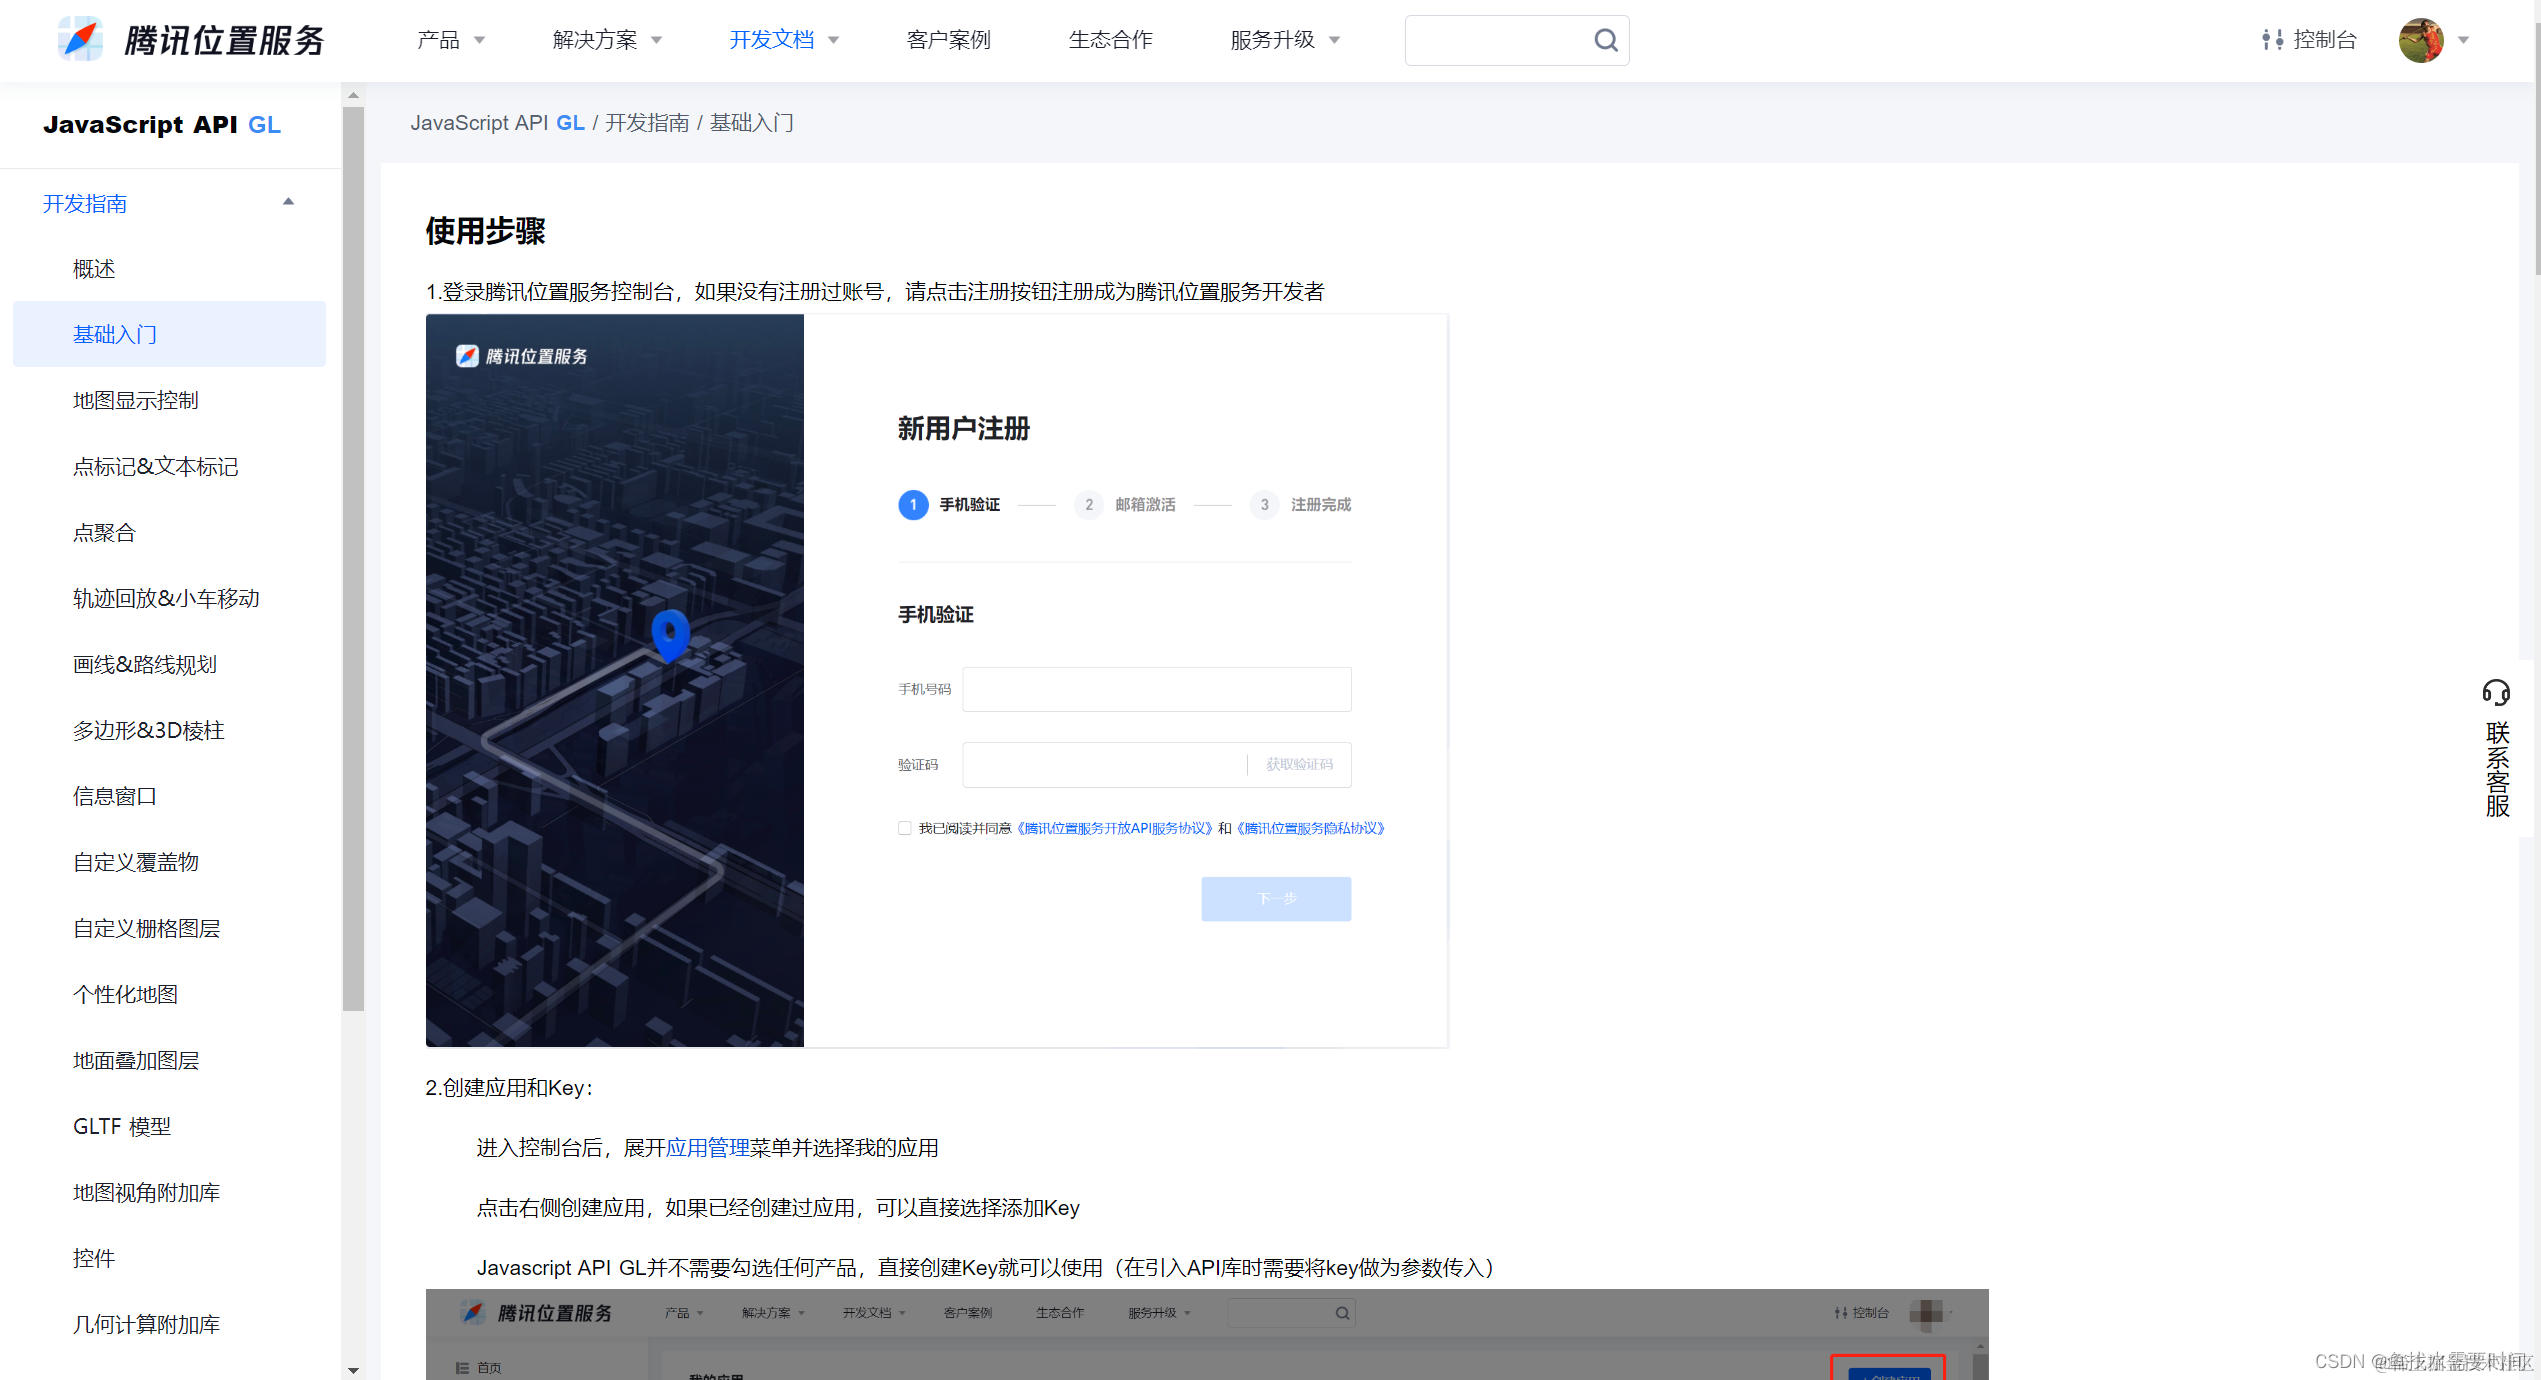
Task: Open the 产品 dropdown menu
Action: (x=449, y=40)
